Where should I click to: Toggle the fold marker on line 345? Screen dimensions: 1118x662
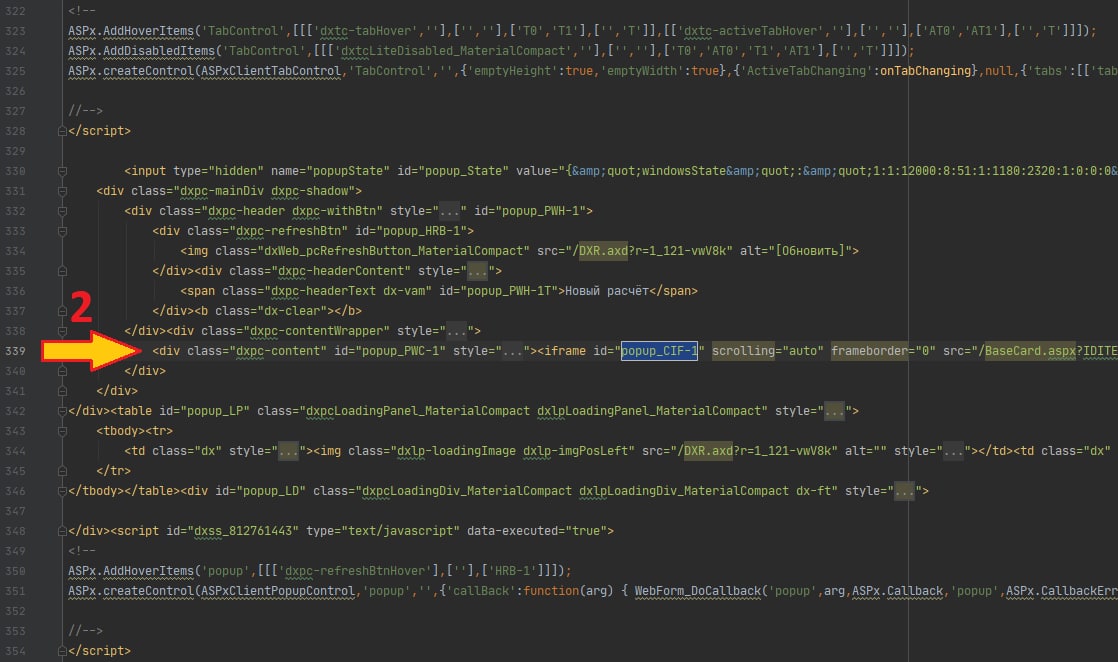[62, 471]
